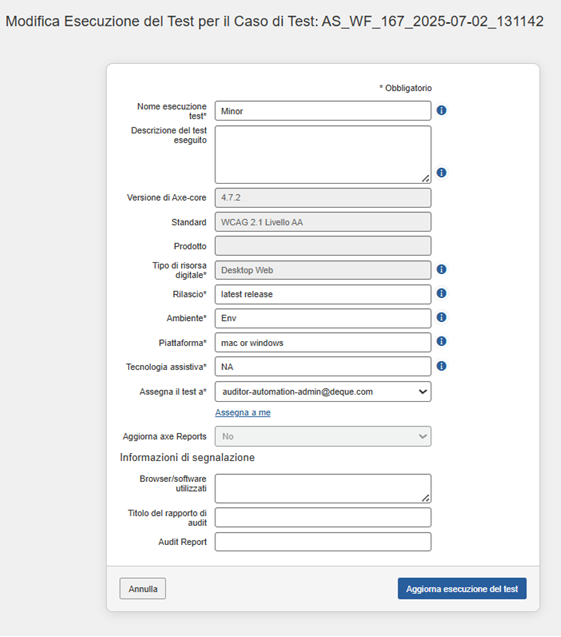561x637 pixels.
Task: Click the Ambiente info icon
Action: [x=442, y=317]
